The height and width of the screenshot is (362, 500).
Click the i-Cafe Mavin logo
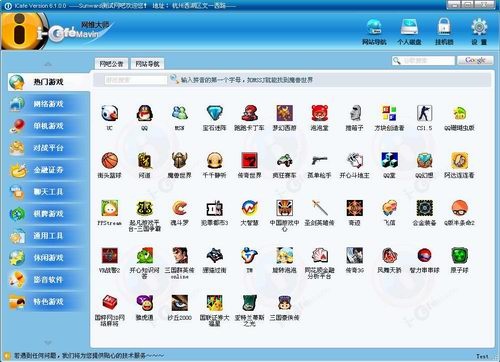57,32
